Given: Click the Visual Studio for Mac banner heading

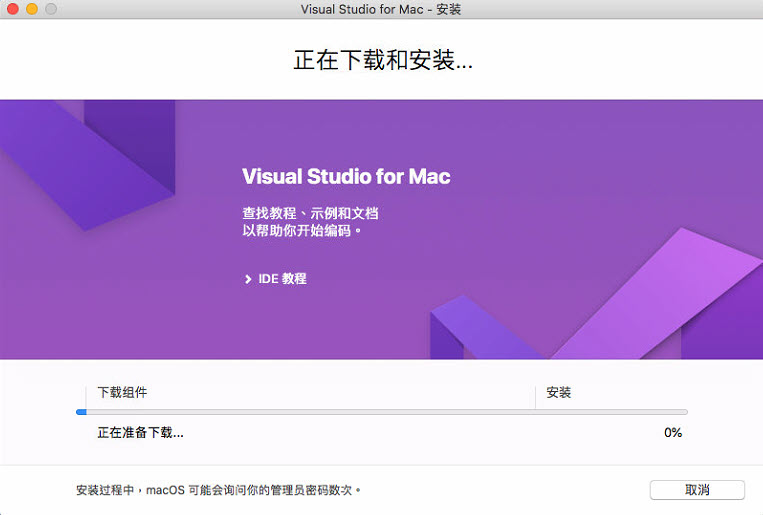Looking at the screenshot, I should 346,176.
